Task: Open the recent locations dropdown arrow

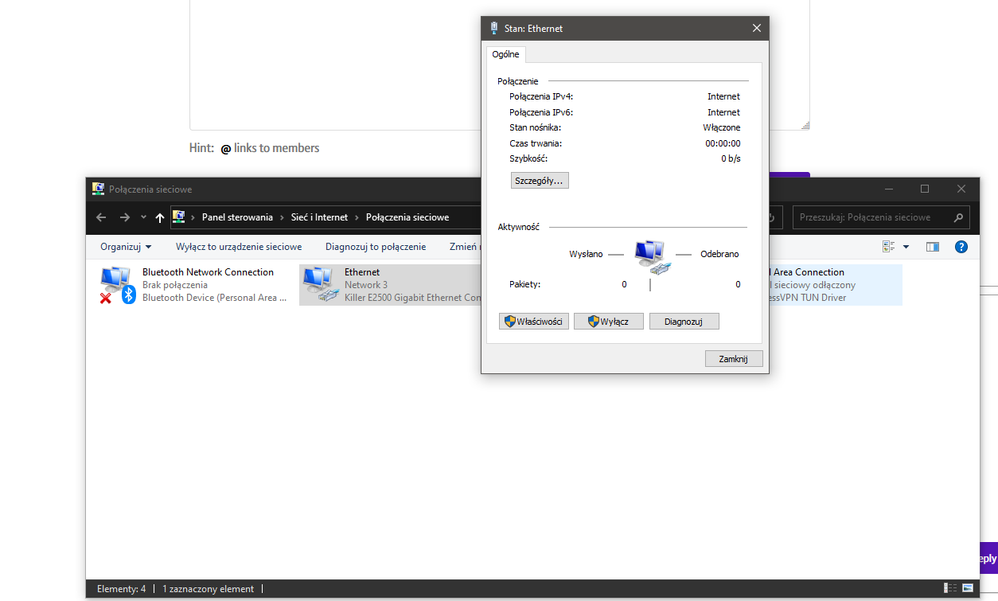Action: coord(143,217)
